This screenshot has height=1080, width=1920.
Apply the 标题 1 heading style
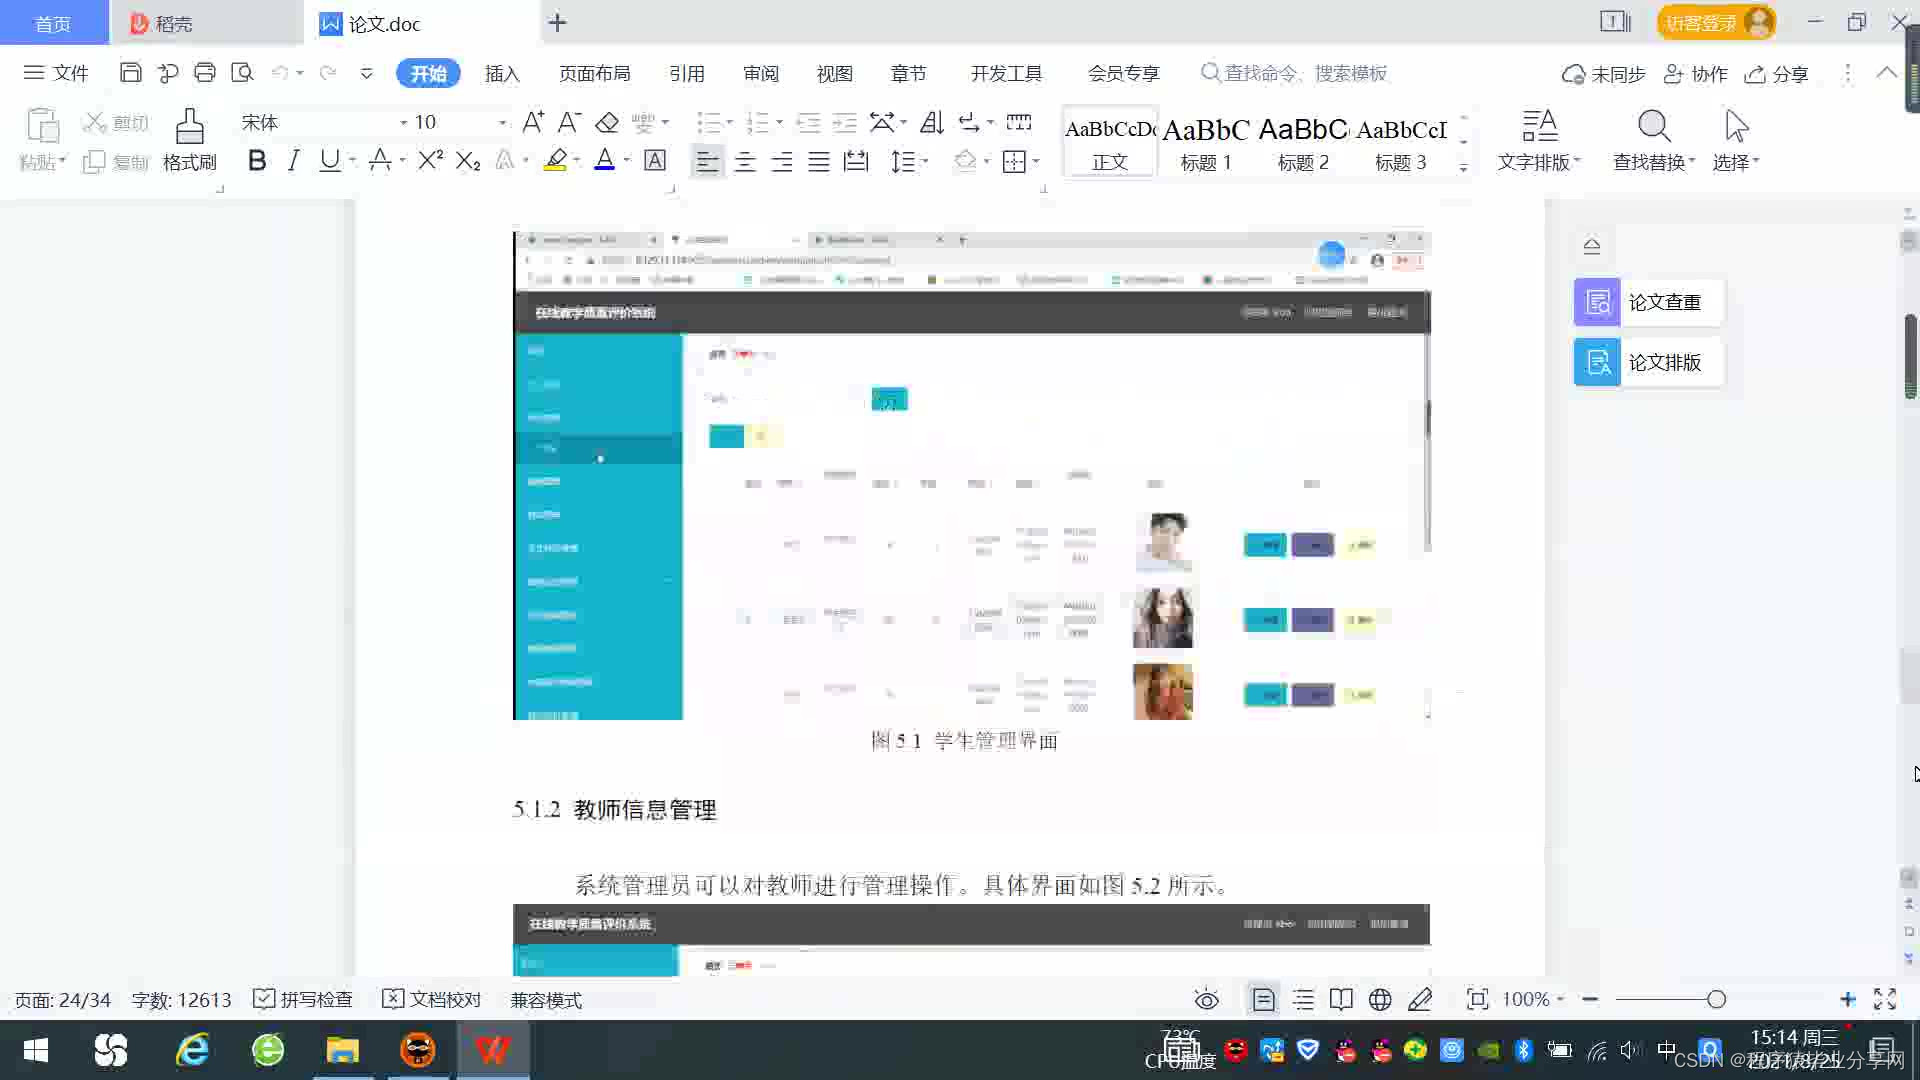pyautogui.click(x=1206, y=142)
